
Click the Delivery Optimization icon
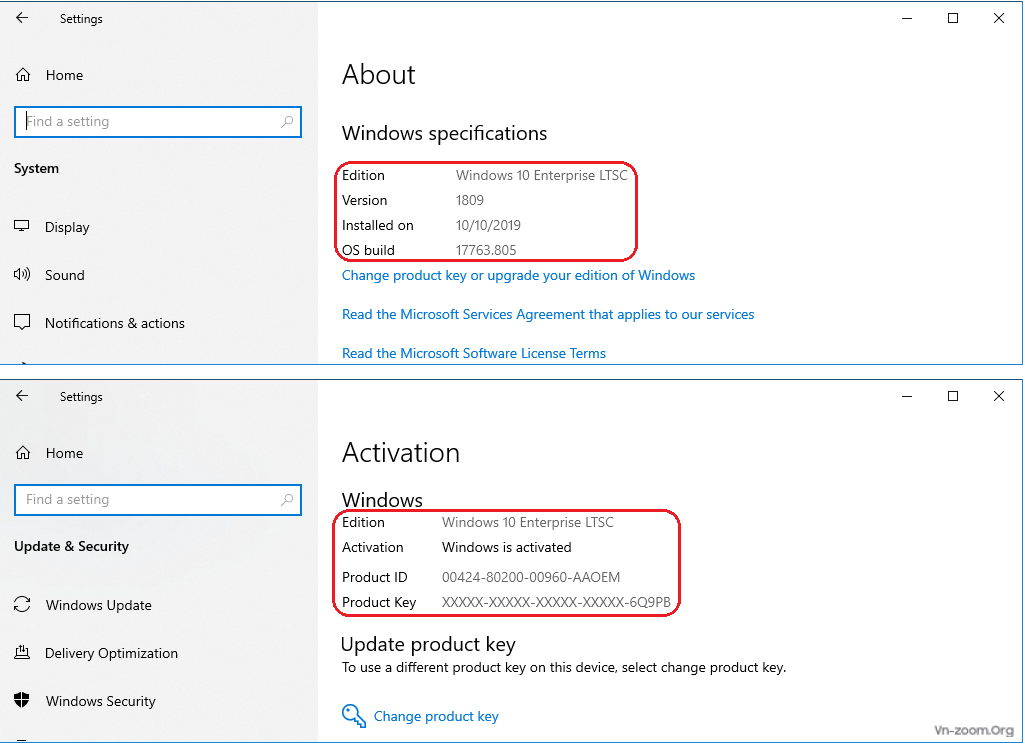coord(22,652)
